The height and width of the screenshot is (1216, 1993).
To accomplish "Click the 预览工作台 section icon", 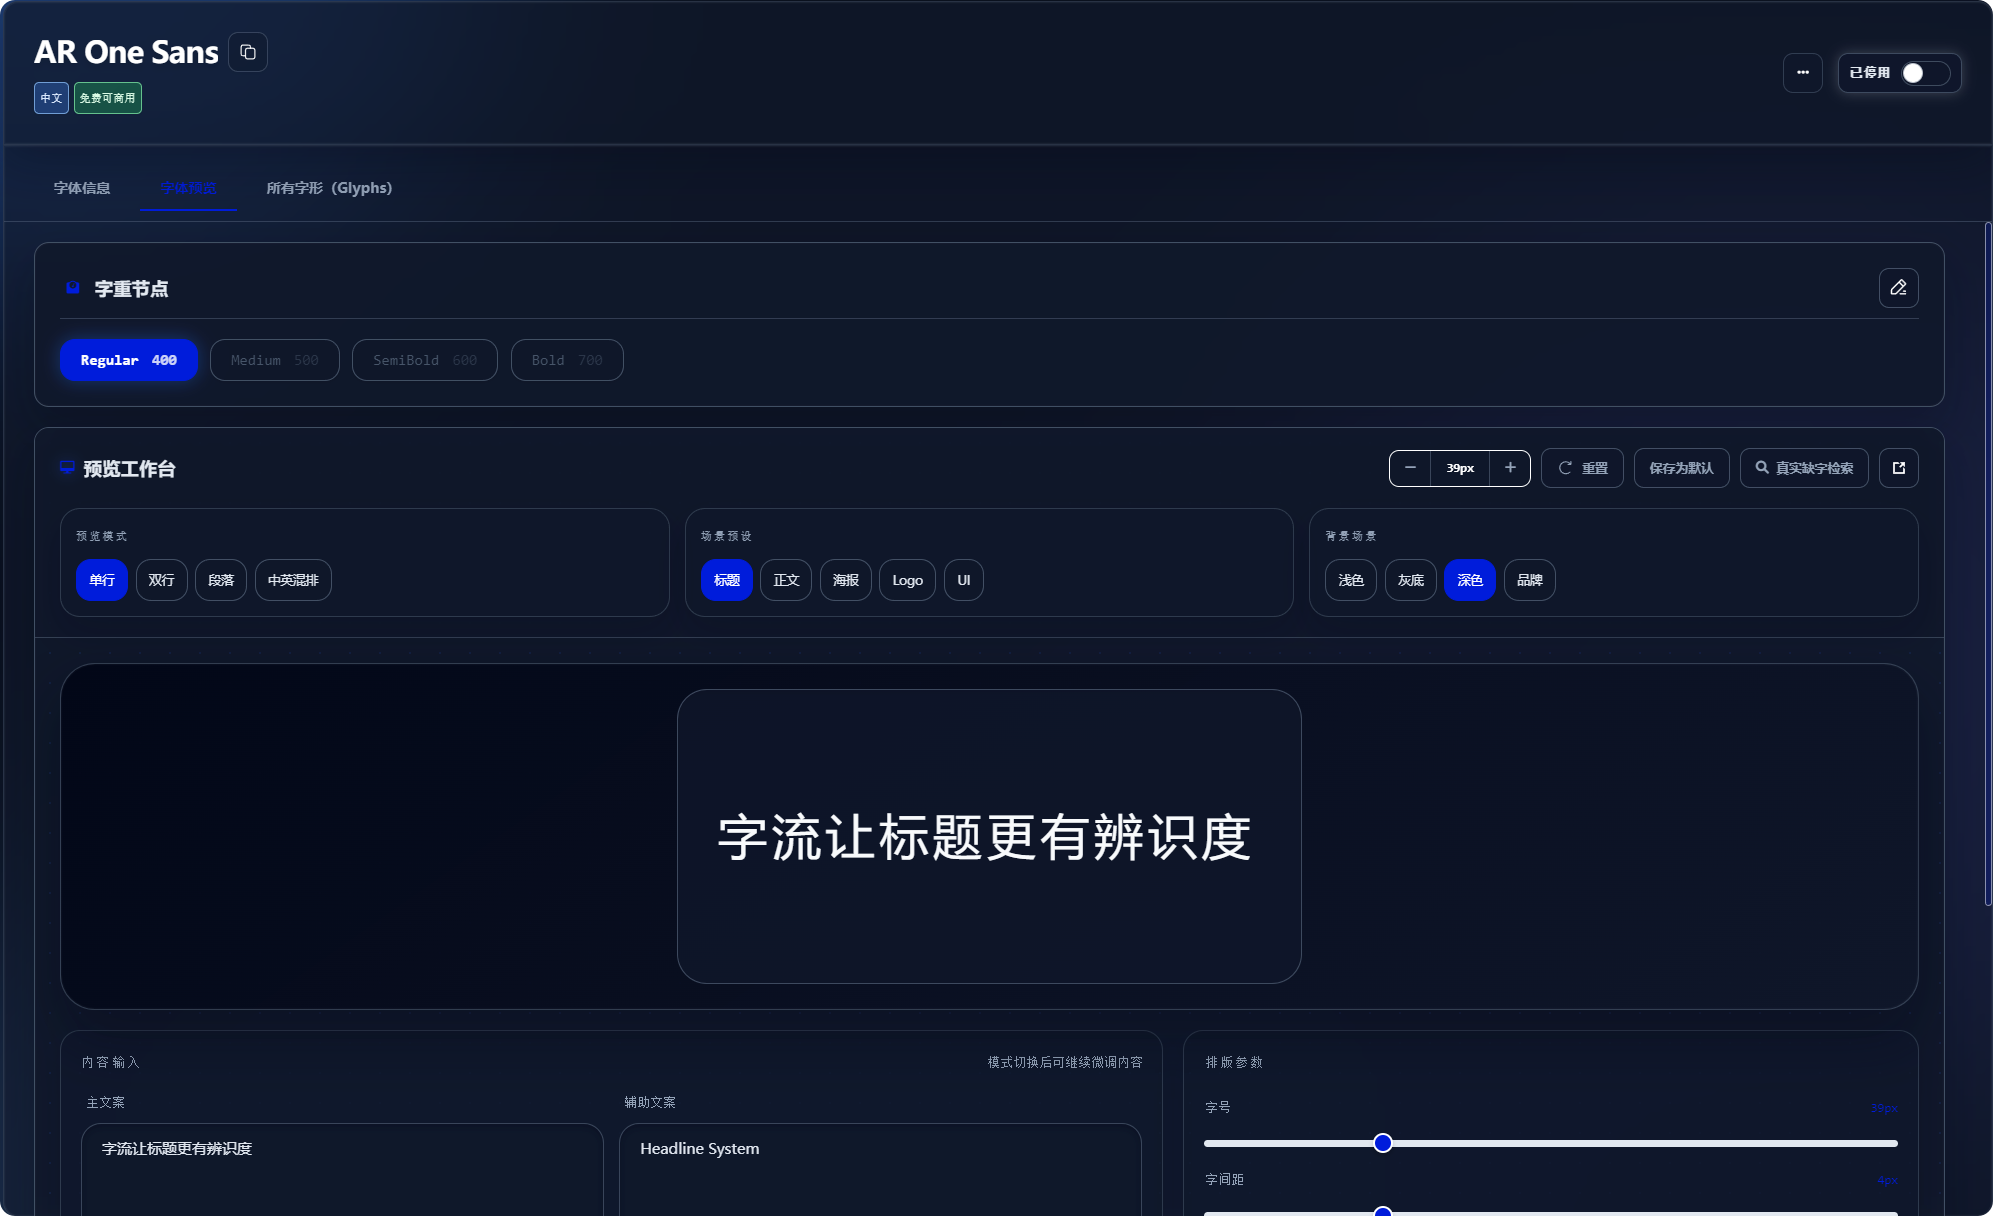I will 67,468.
